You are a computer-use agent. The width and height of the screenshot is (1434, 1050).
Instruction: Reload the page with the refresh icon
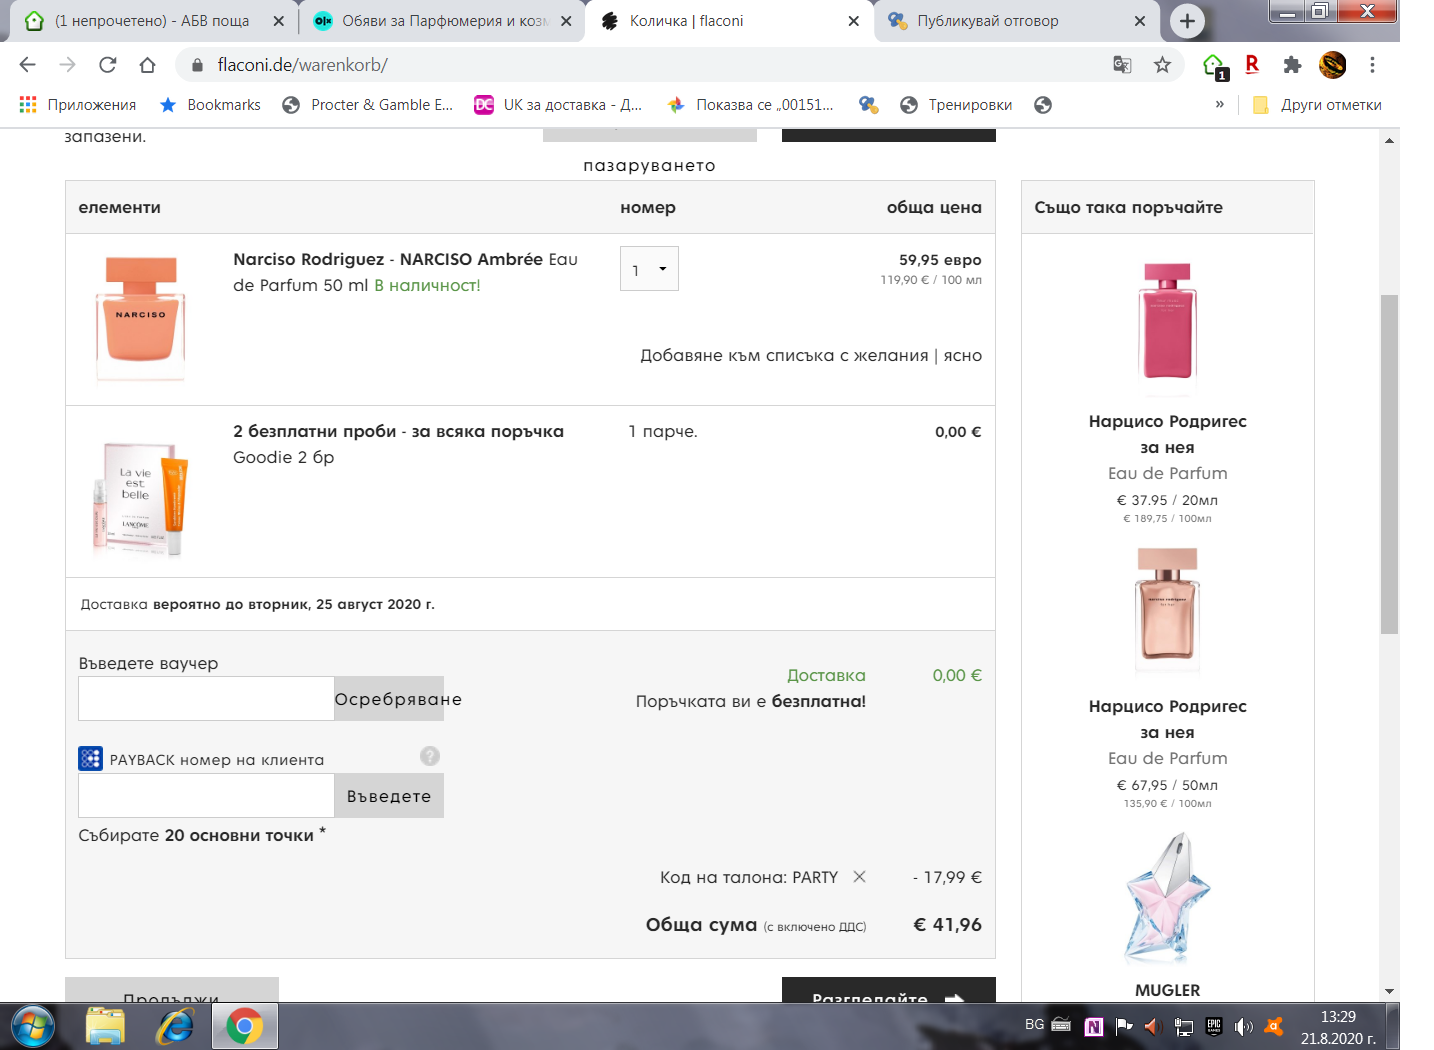(108, 65)
